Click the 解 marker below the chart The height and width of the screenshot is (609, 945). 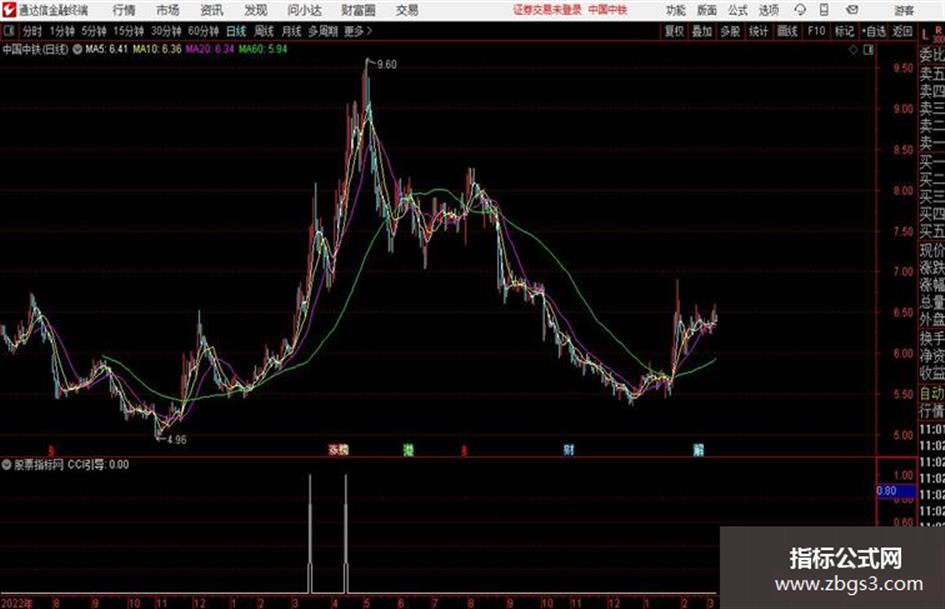click(698, 450)
